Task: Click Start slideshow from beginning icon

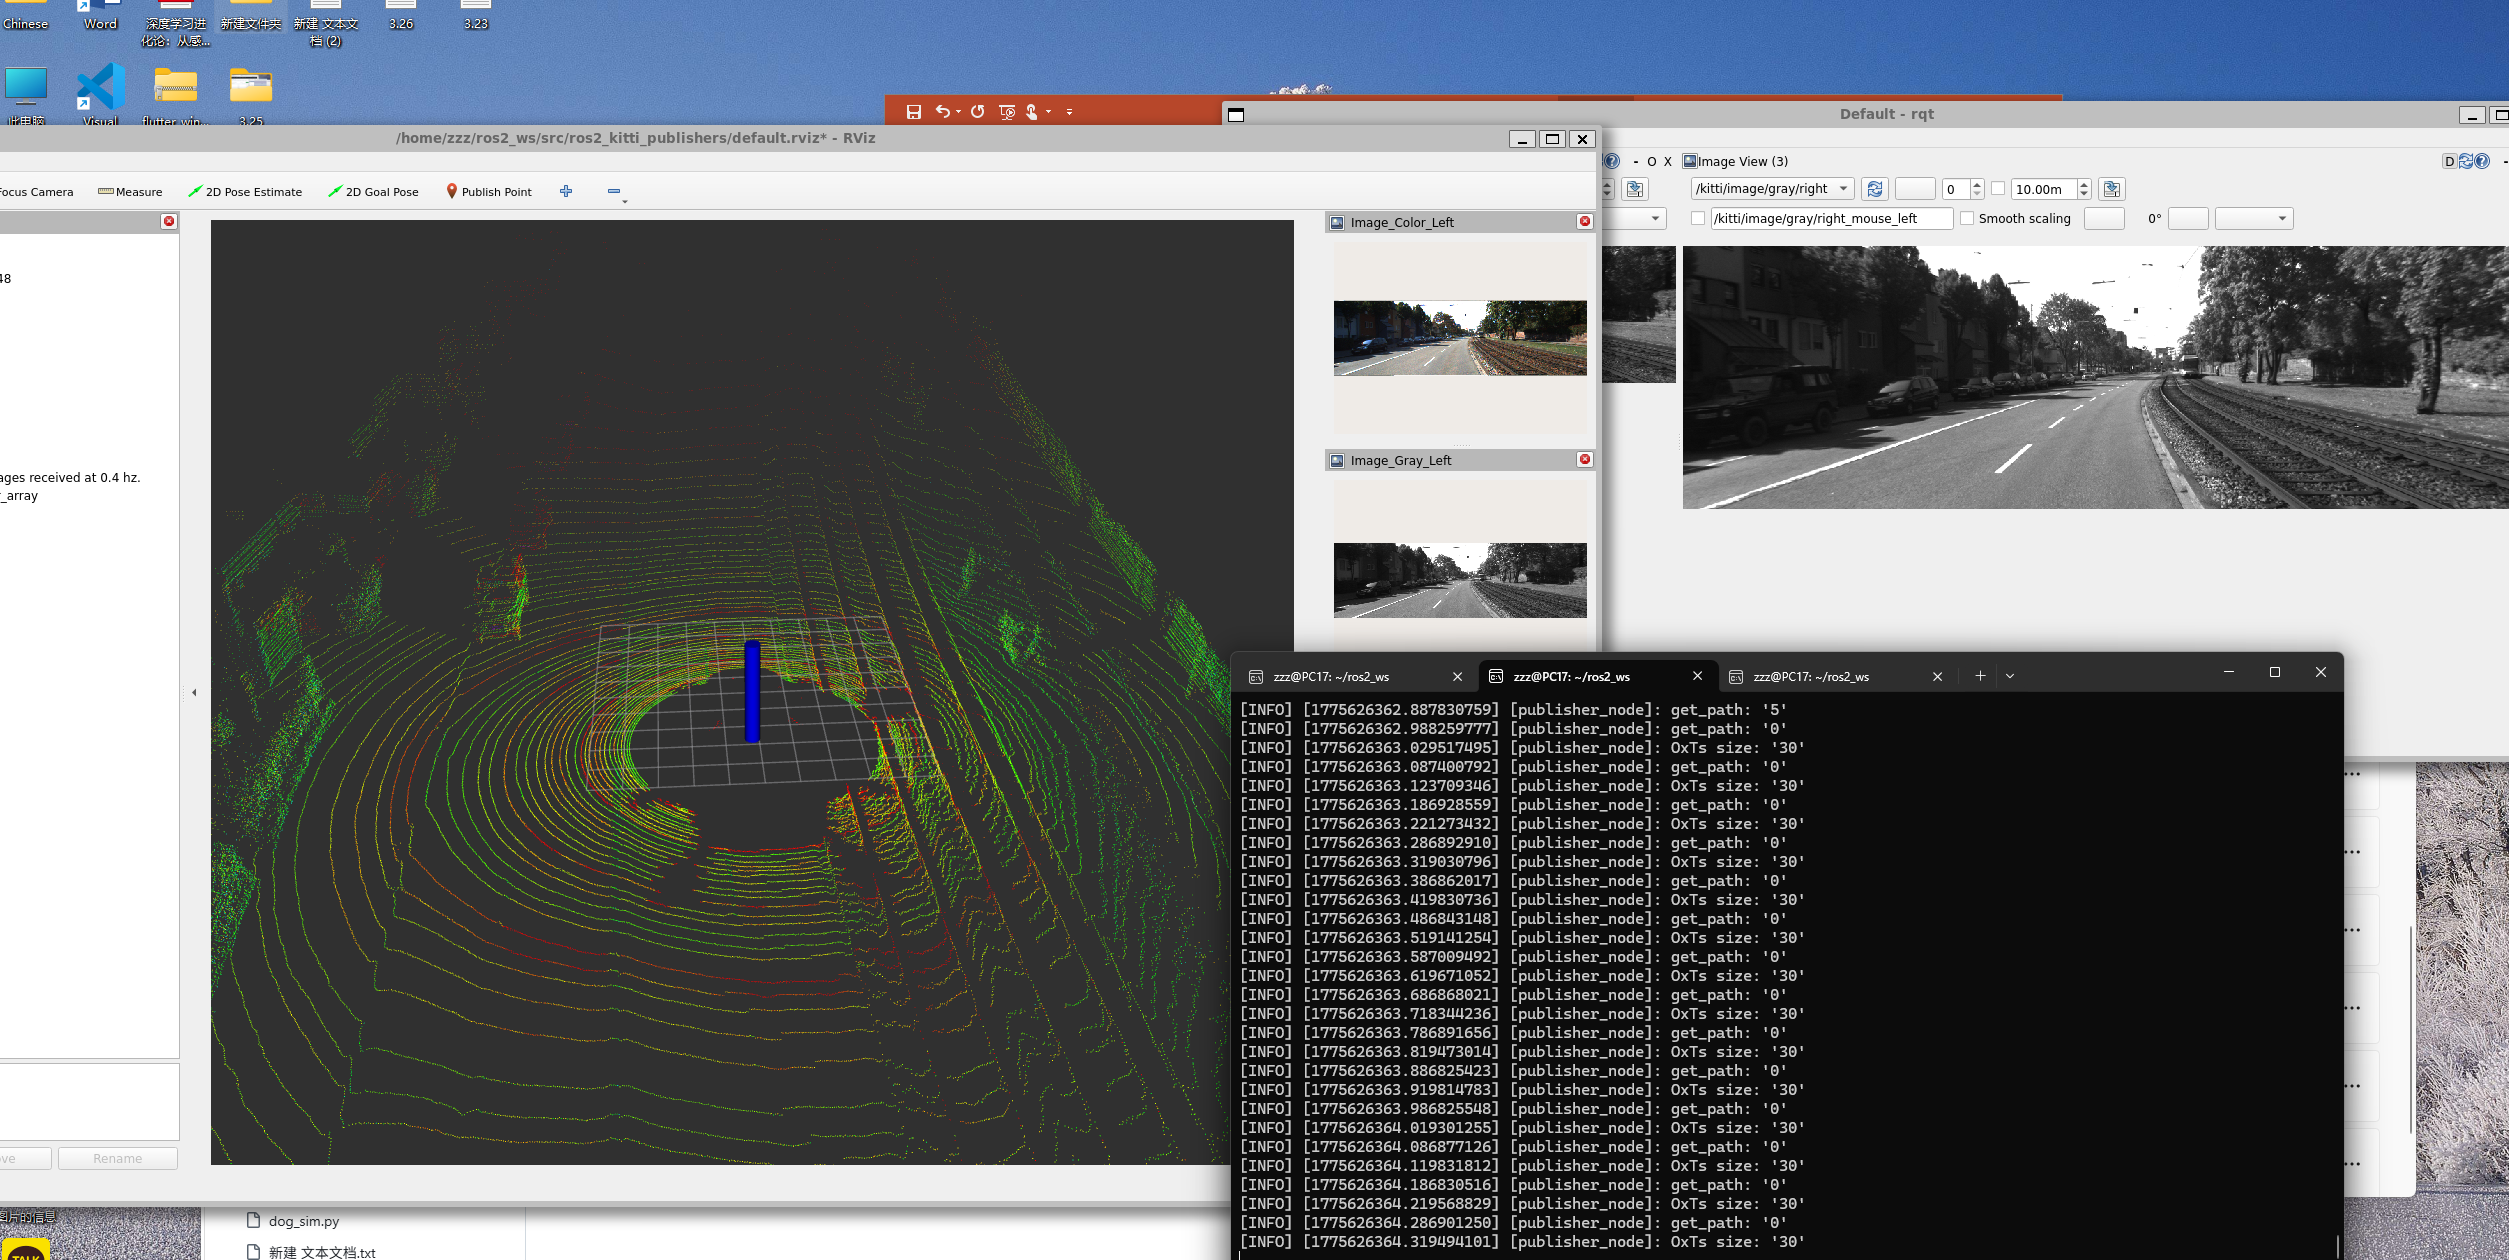Action: (1007, 112)
